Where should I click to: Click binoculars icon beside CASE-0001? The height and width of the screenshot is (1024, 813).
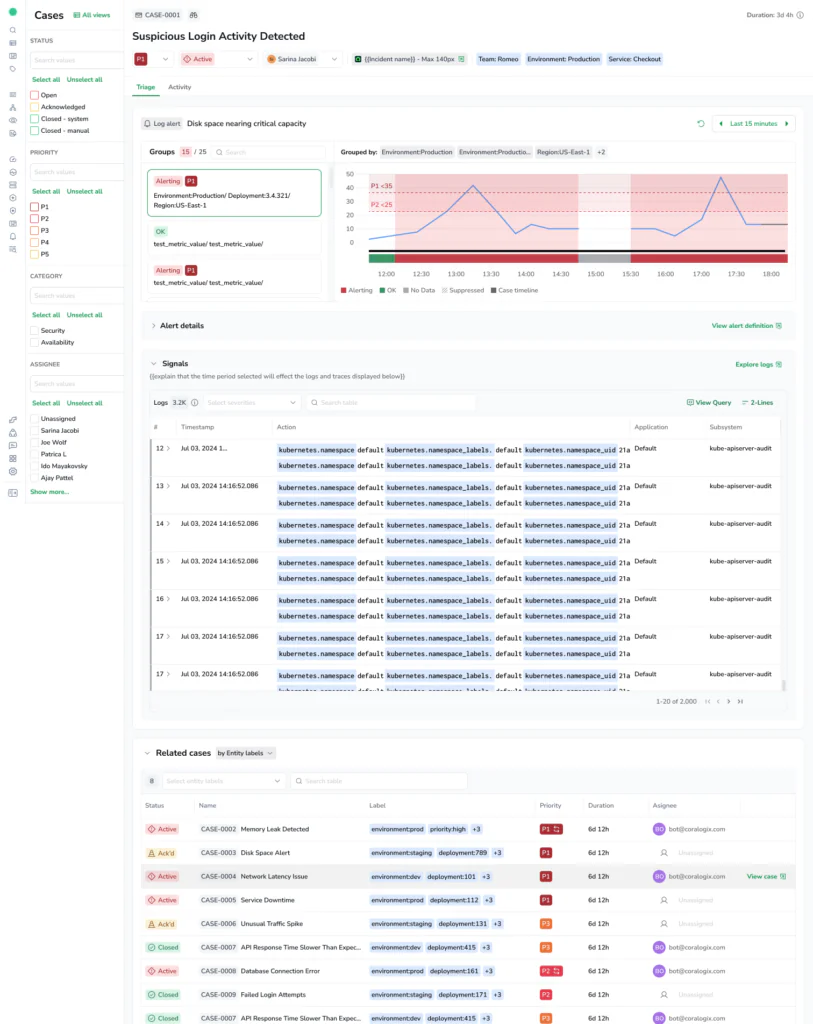(x=193, y=16)
